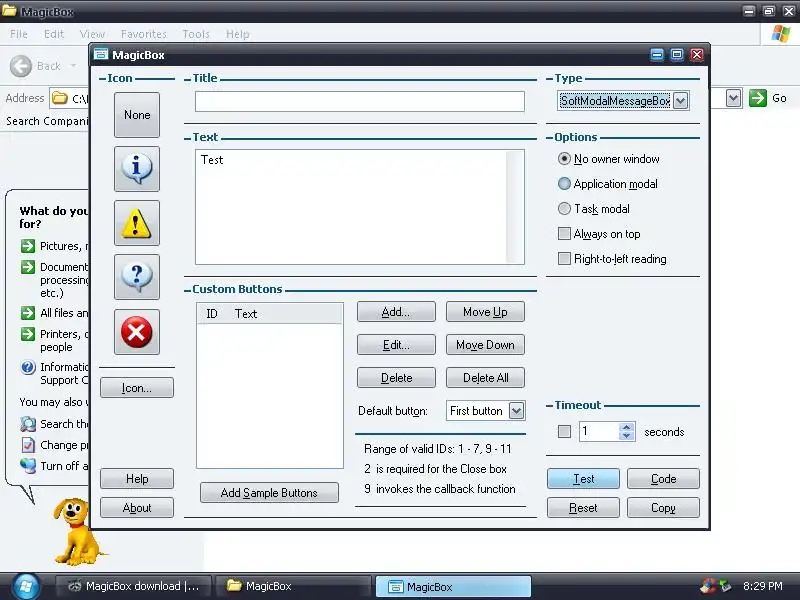Screen dimensions: 800x600
Task: Open Back button history dropdown arrow
Action: 73,66
